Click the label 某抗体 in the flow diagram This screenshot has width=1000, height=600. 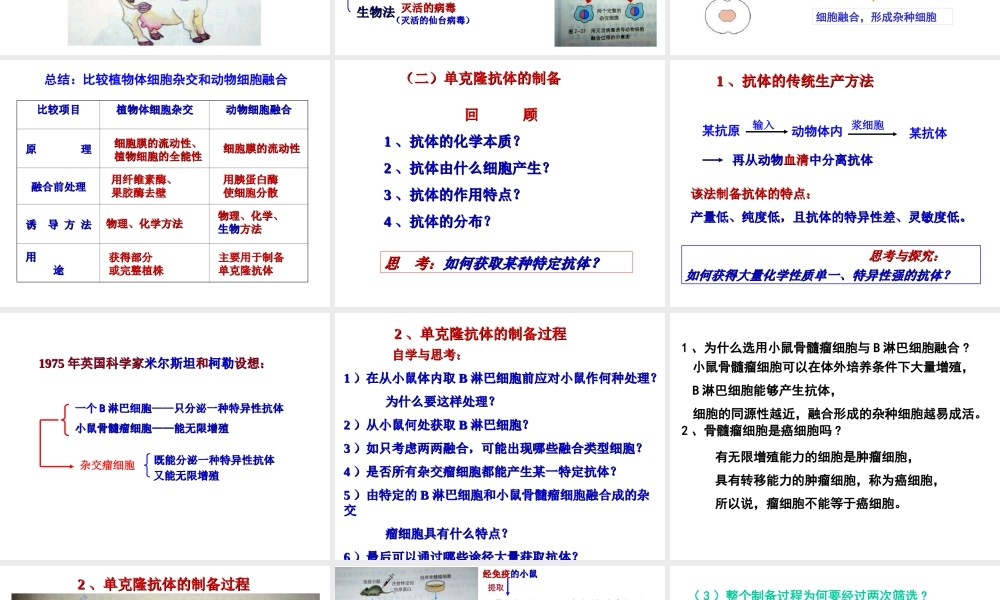pyautogui.click(x=927, y=133)
